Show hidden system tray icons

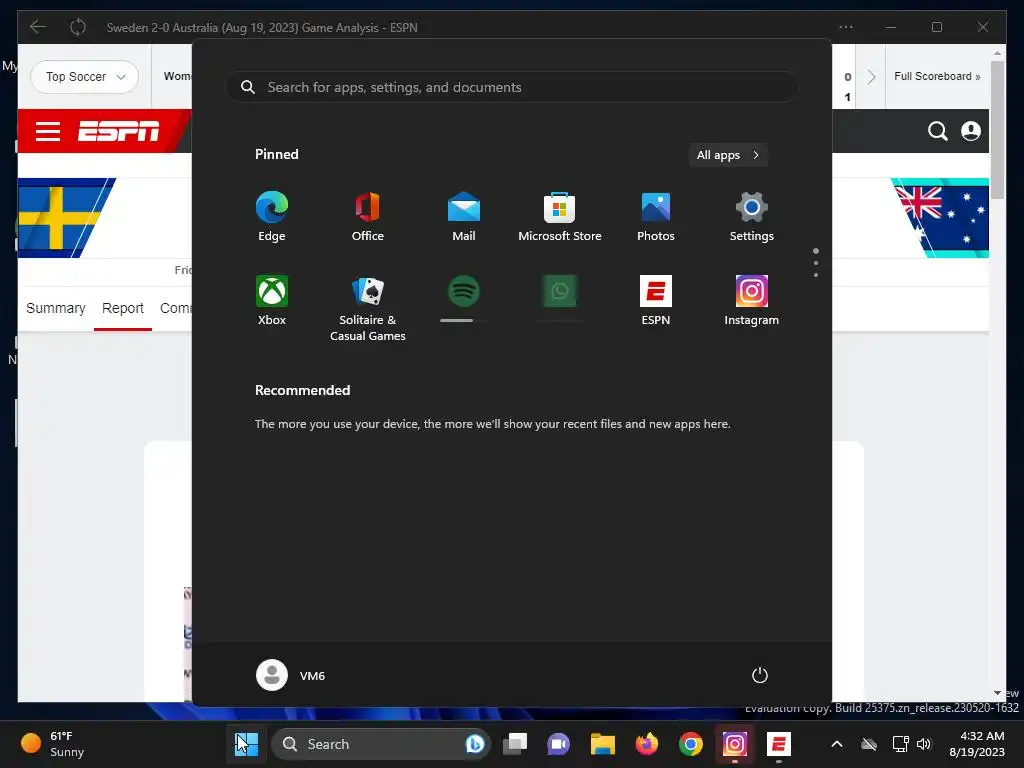(837, 744)
